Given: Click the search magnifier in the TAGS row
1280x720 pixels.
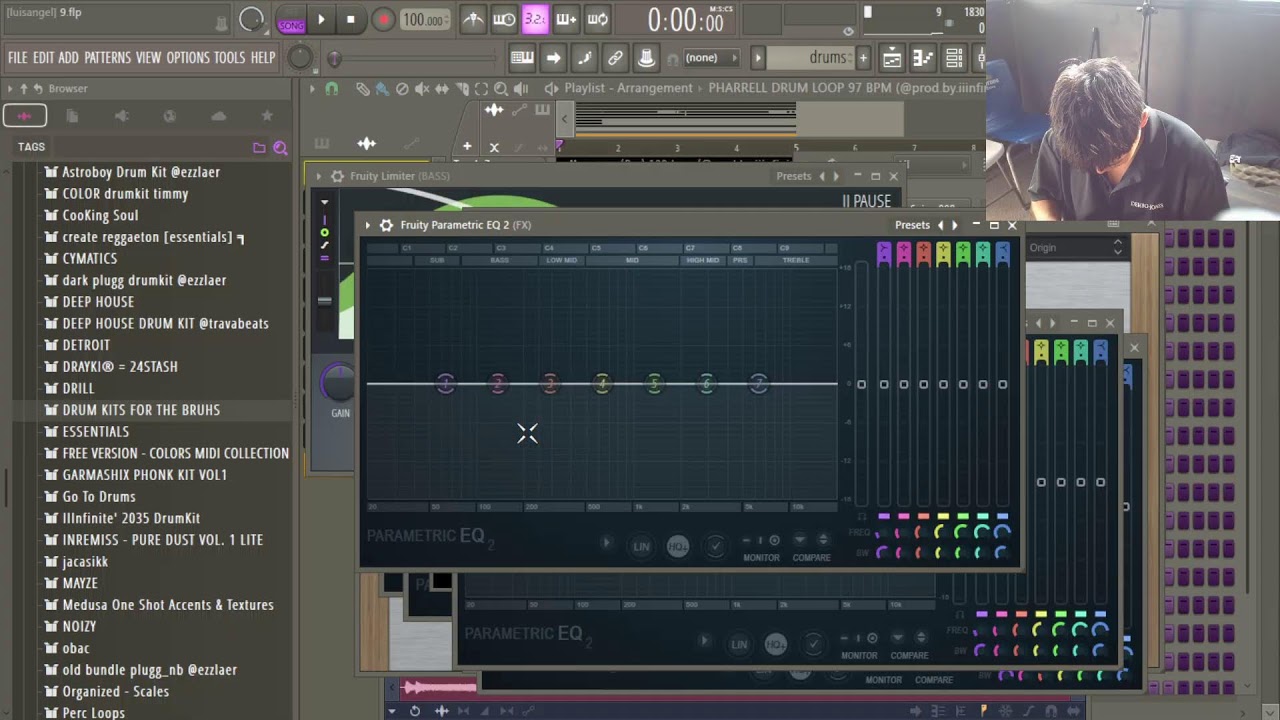Looking at the screenshot, I should [280, 148].
